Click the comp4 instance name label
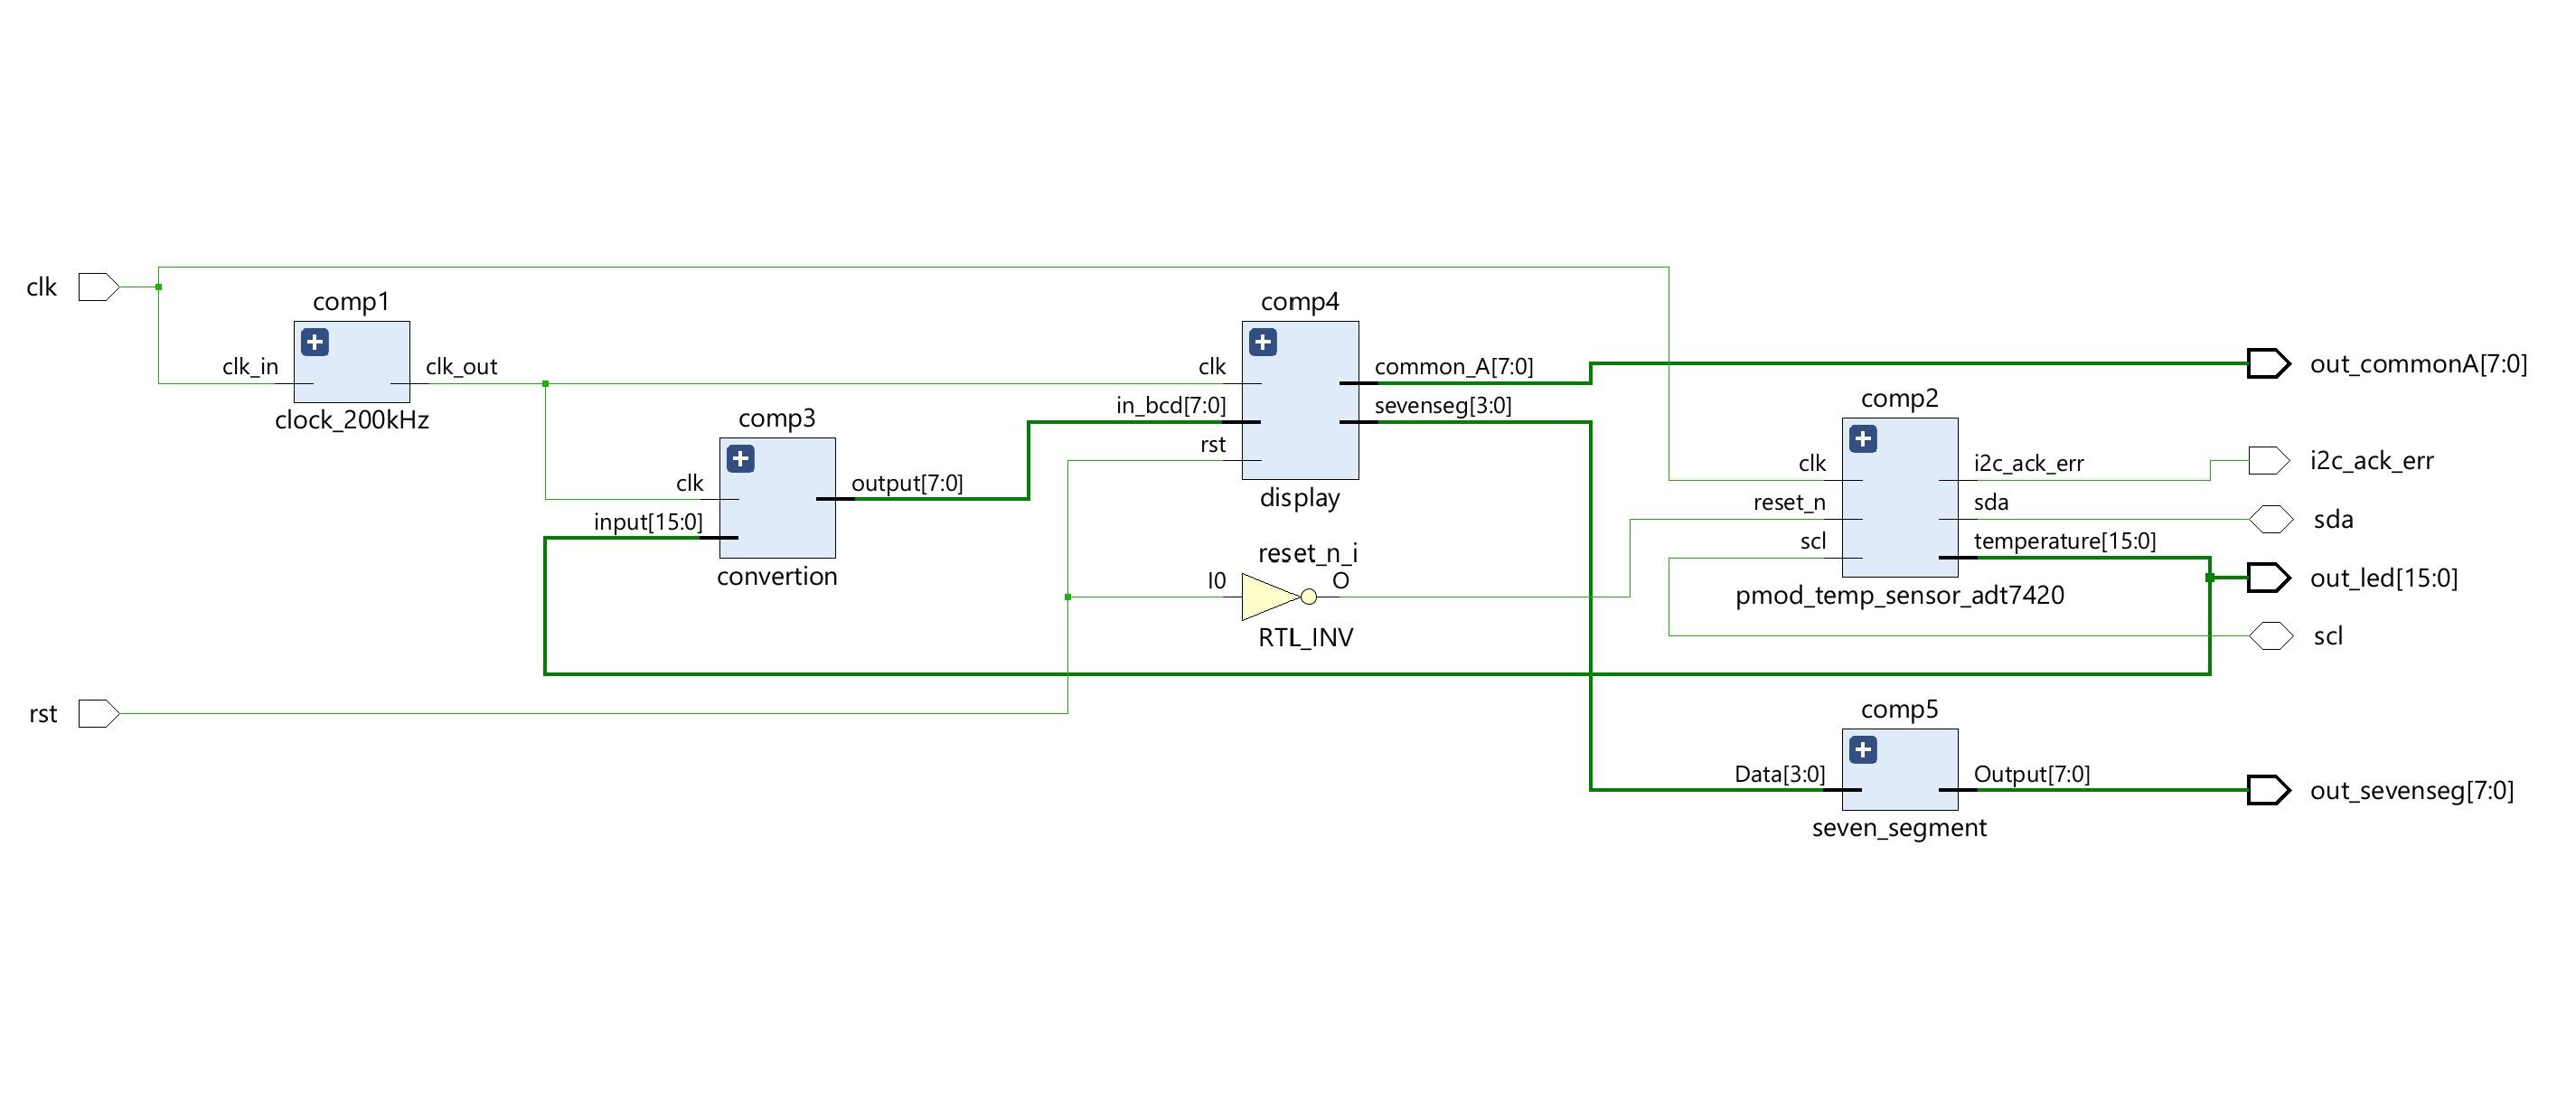Viewport: 2576px width, 1119px height. [x=1300, y=302]
